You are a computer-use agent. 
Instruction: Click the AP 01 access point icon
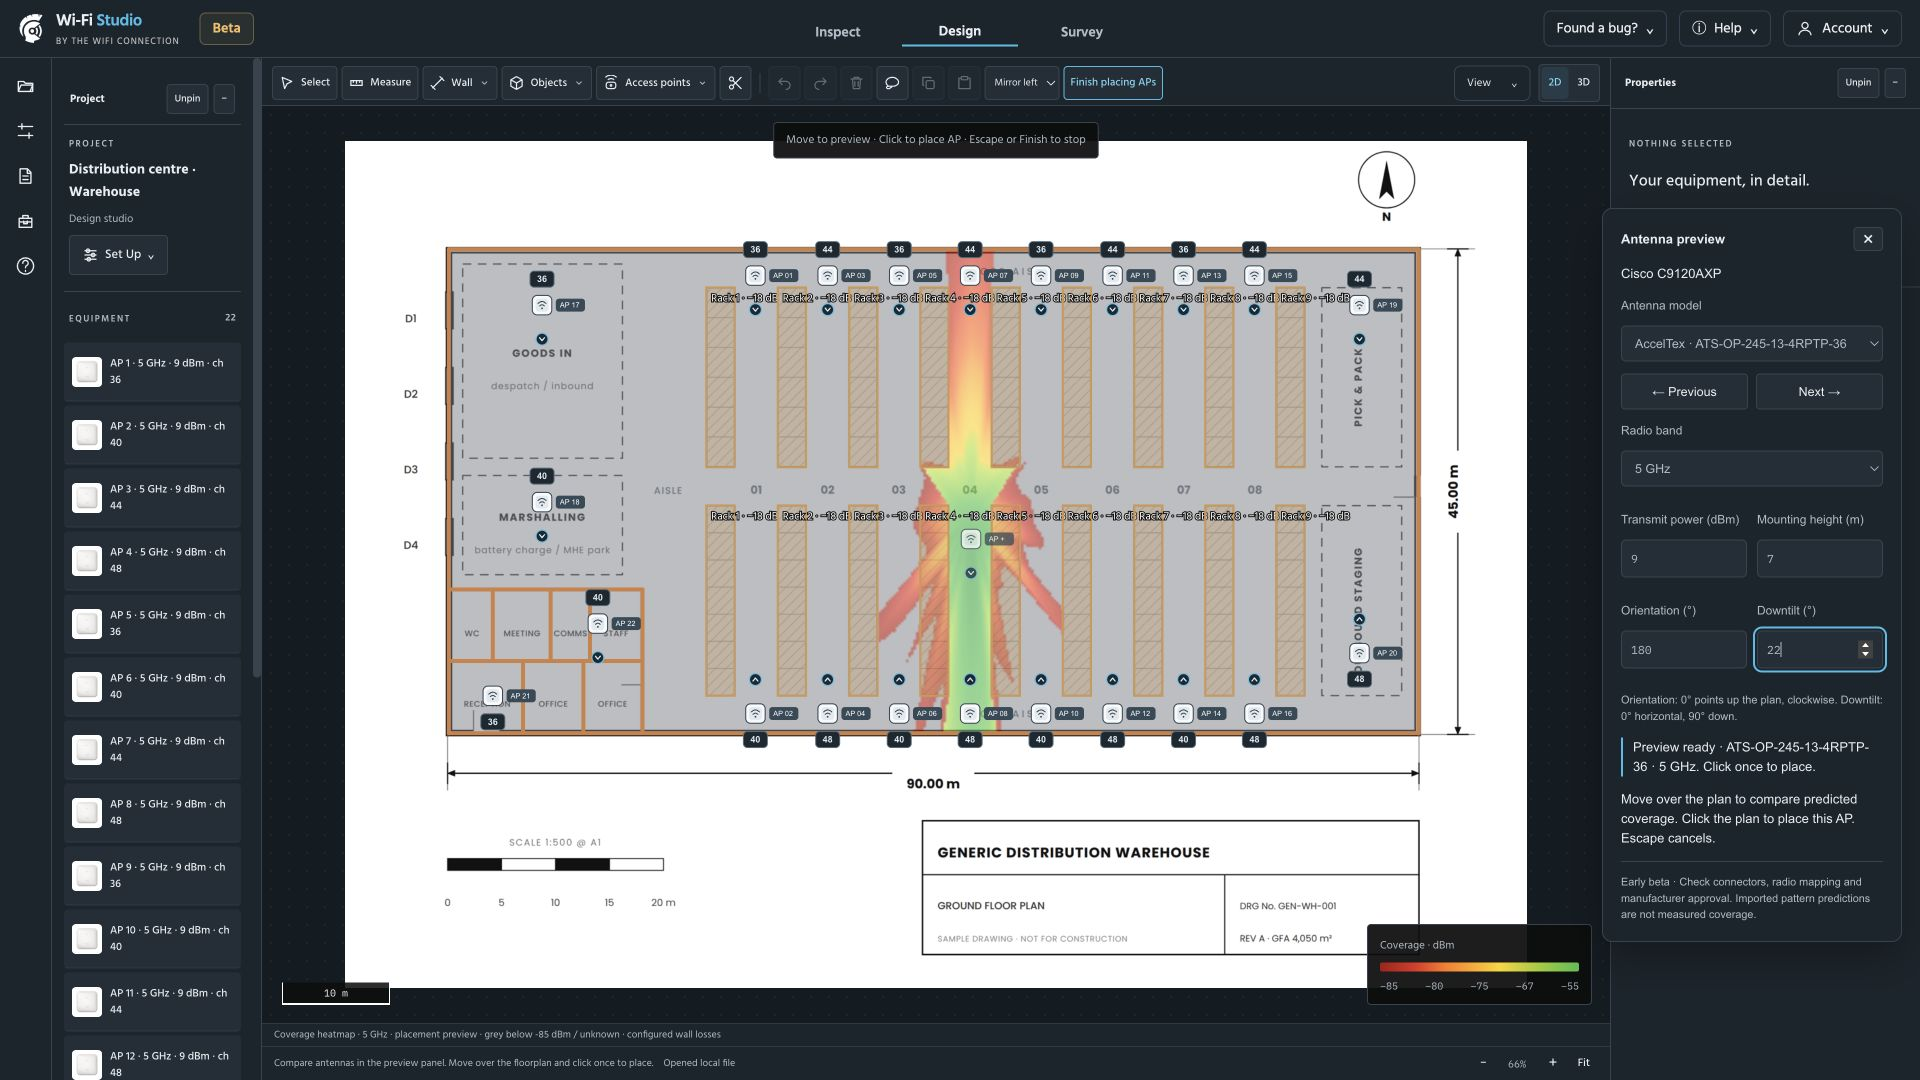click(755, 275)
